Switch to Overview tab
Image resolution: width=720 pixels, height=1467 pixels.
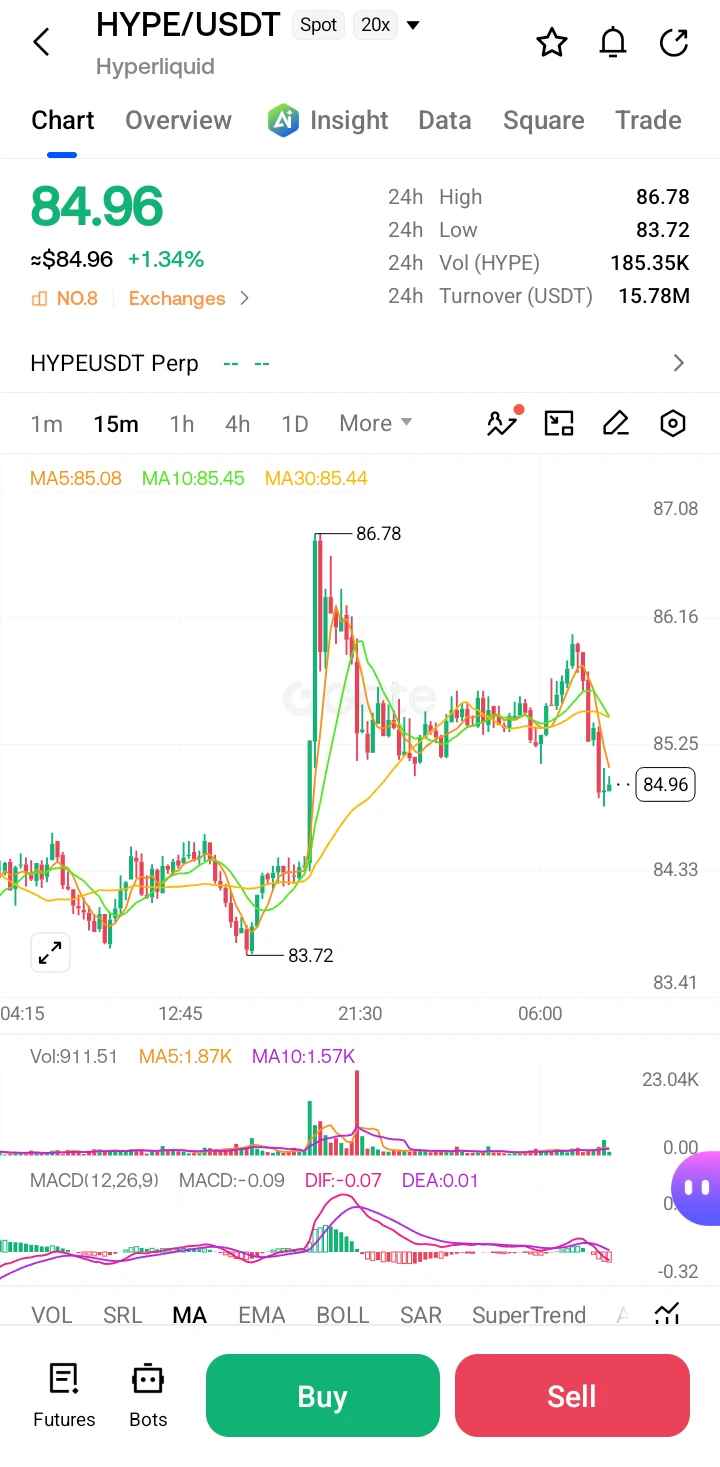click(x=178, y=120)
